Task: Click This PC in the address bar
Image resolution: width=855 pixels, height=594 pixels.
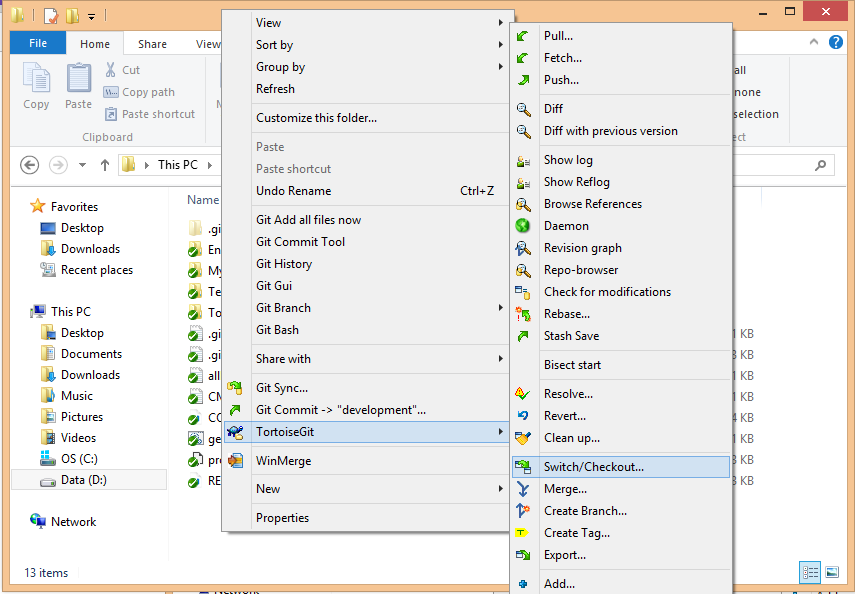Action: 178,165
